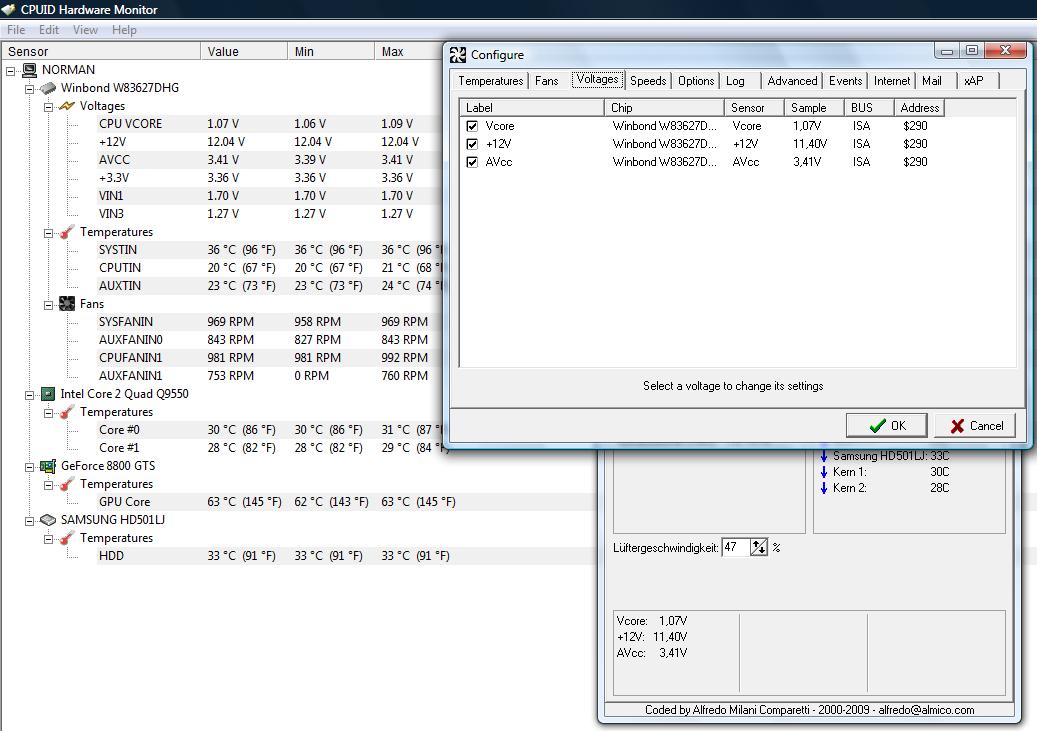The height and width of the screenshot is (731, 1037).
Task: Click the thermometer icon under Intel Core 2 Quad
Action: click(x=67, y=412)
